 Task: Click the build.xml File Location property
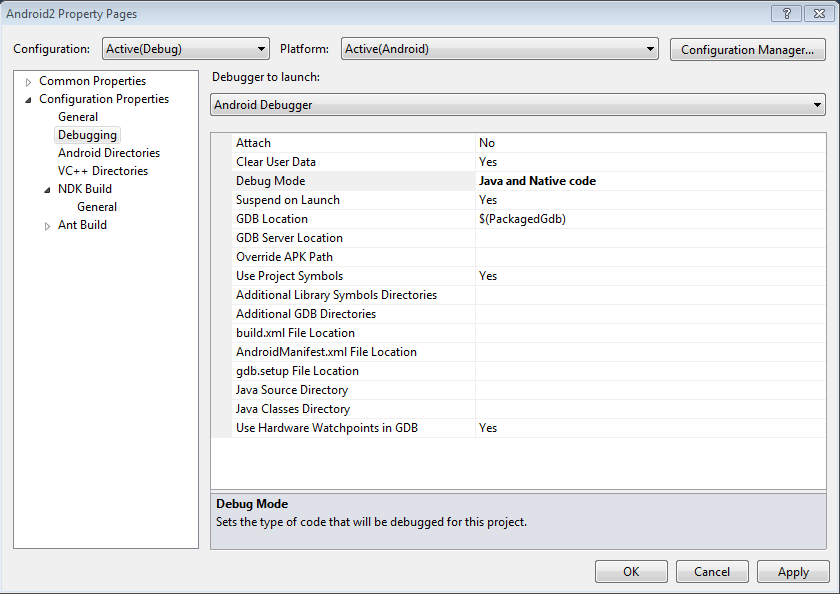pos(295,333)
